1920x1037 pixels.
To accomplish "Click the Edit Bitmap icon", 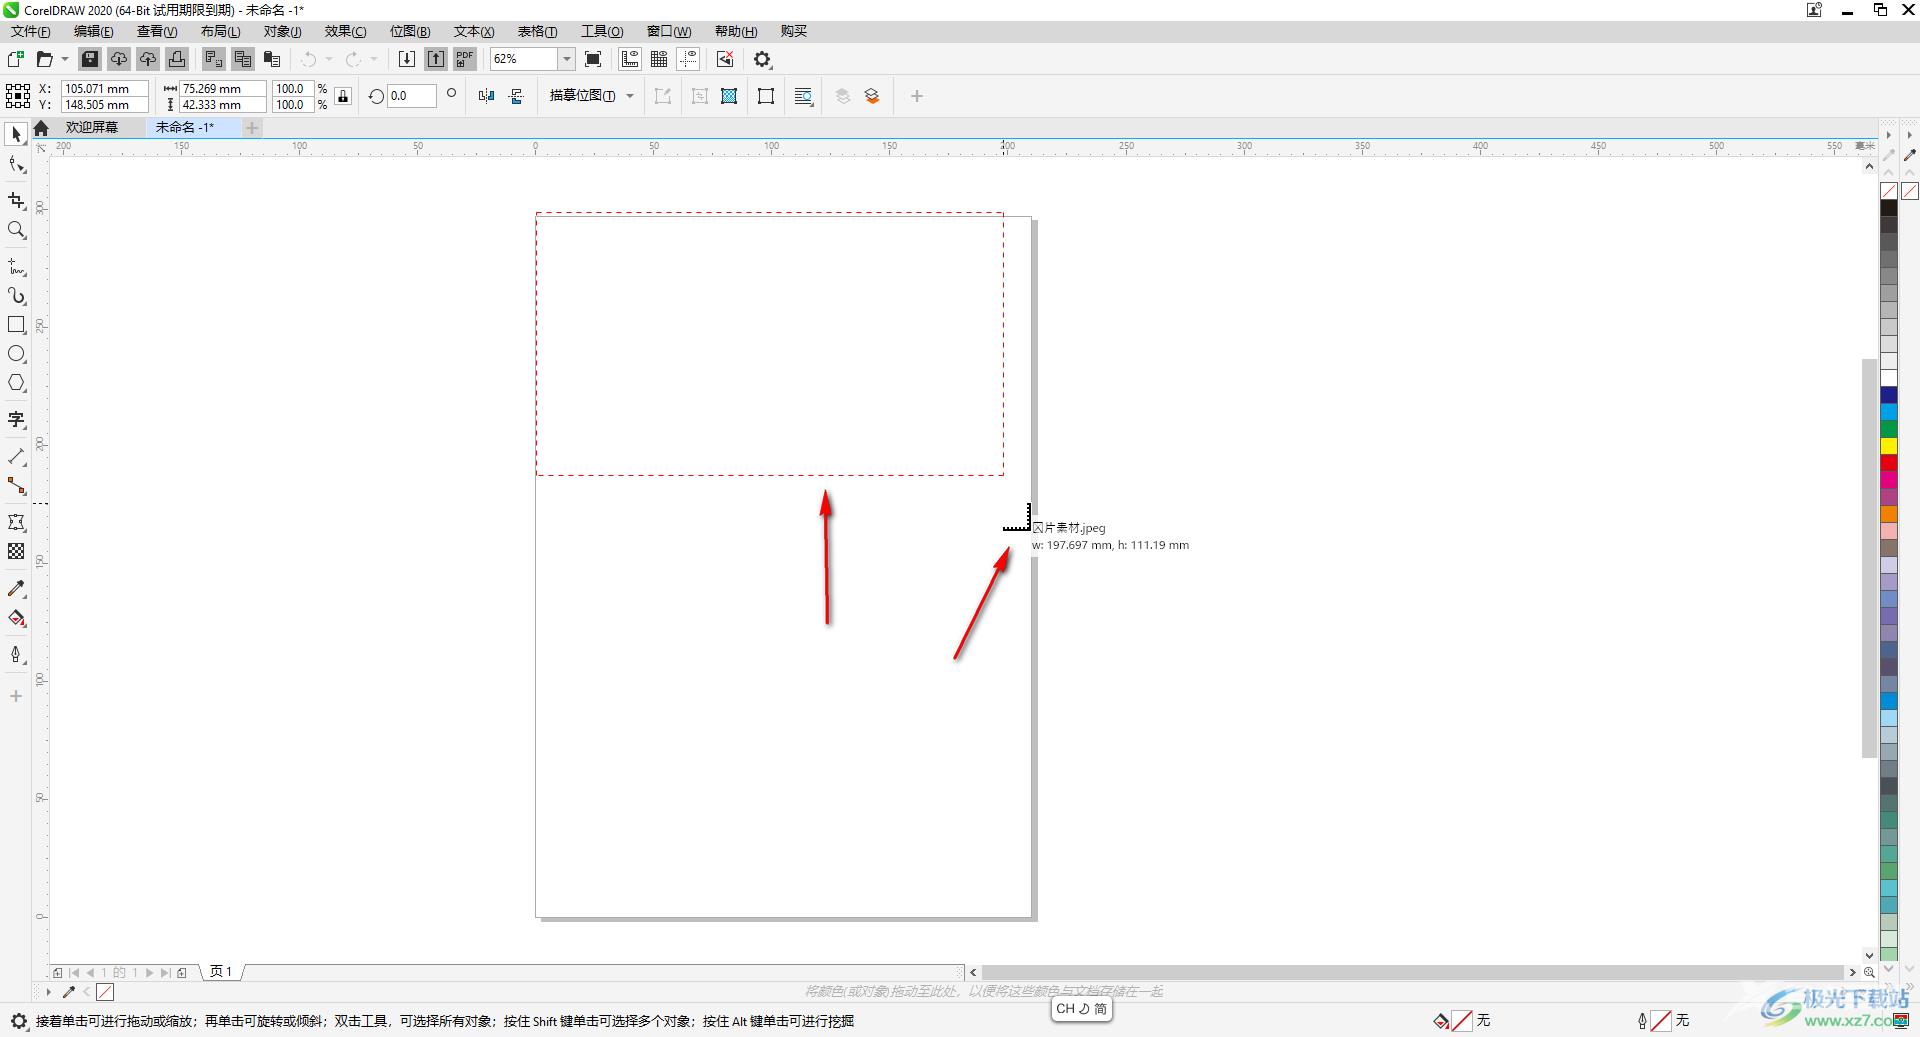I will 663,96.
